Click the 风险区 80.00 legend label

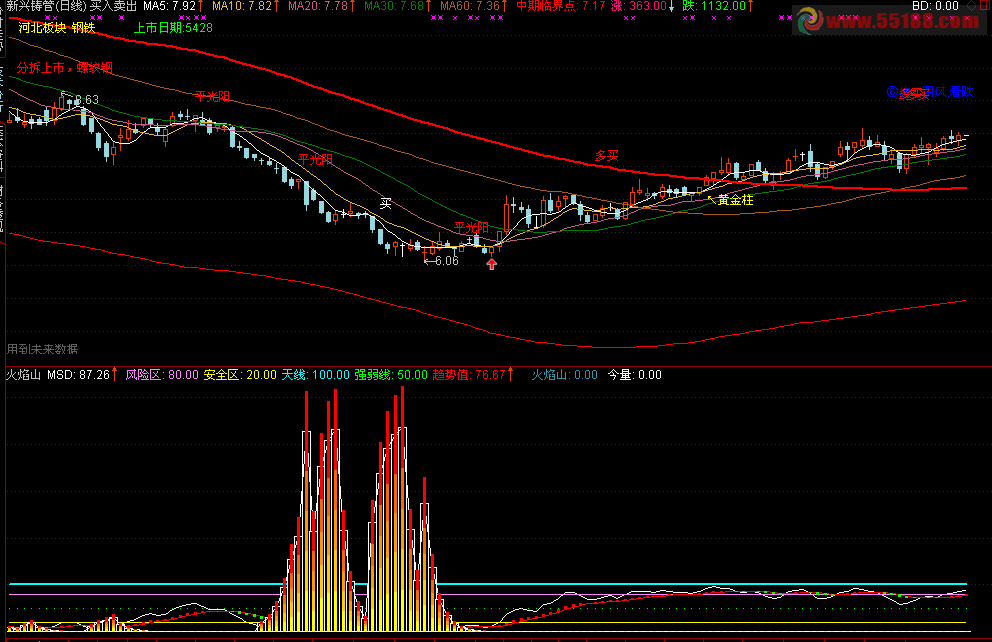162,374
